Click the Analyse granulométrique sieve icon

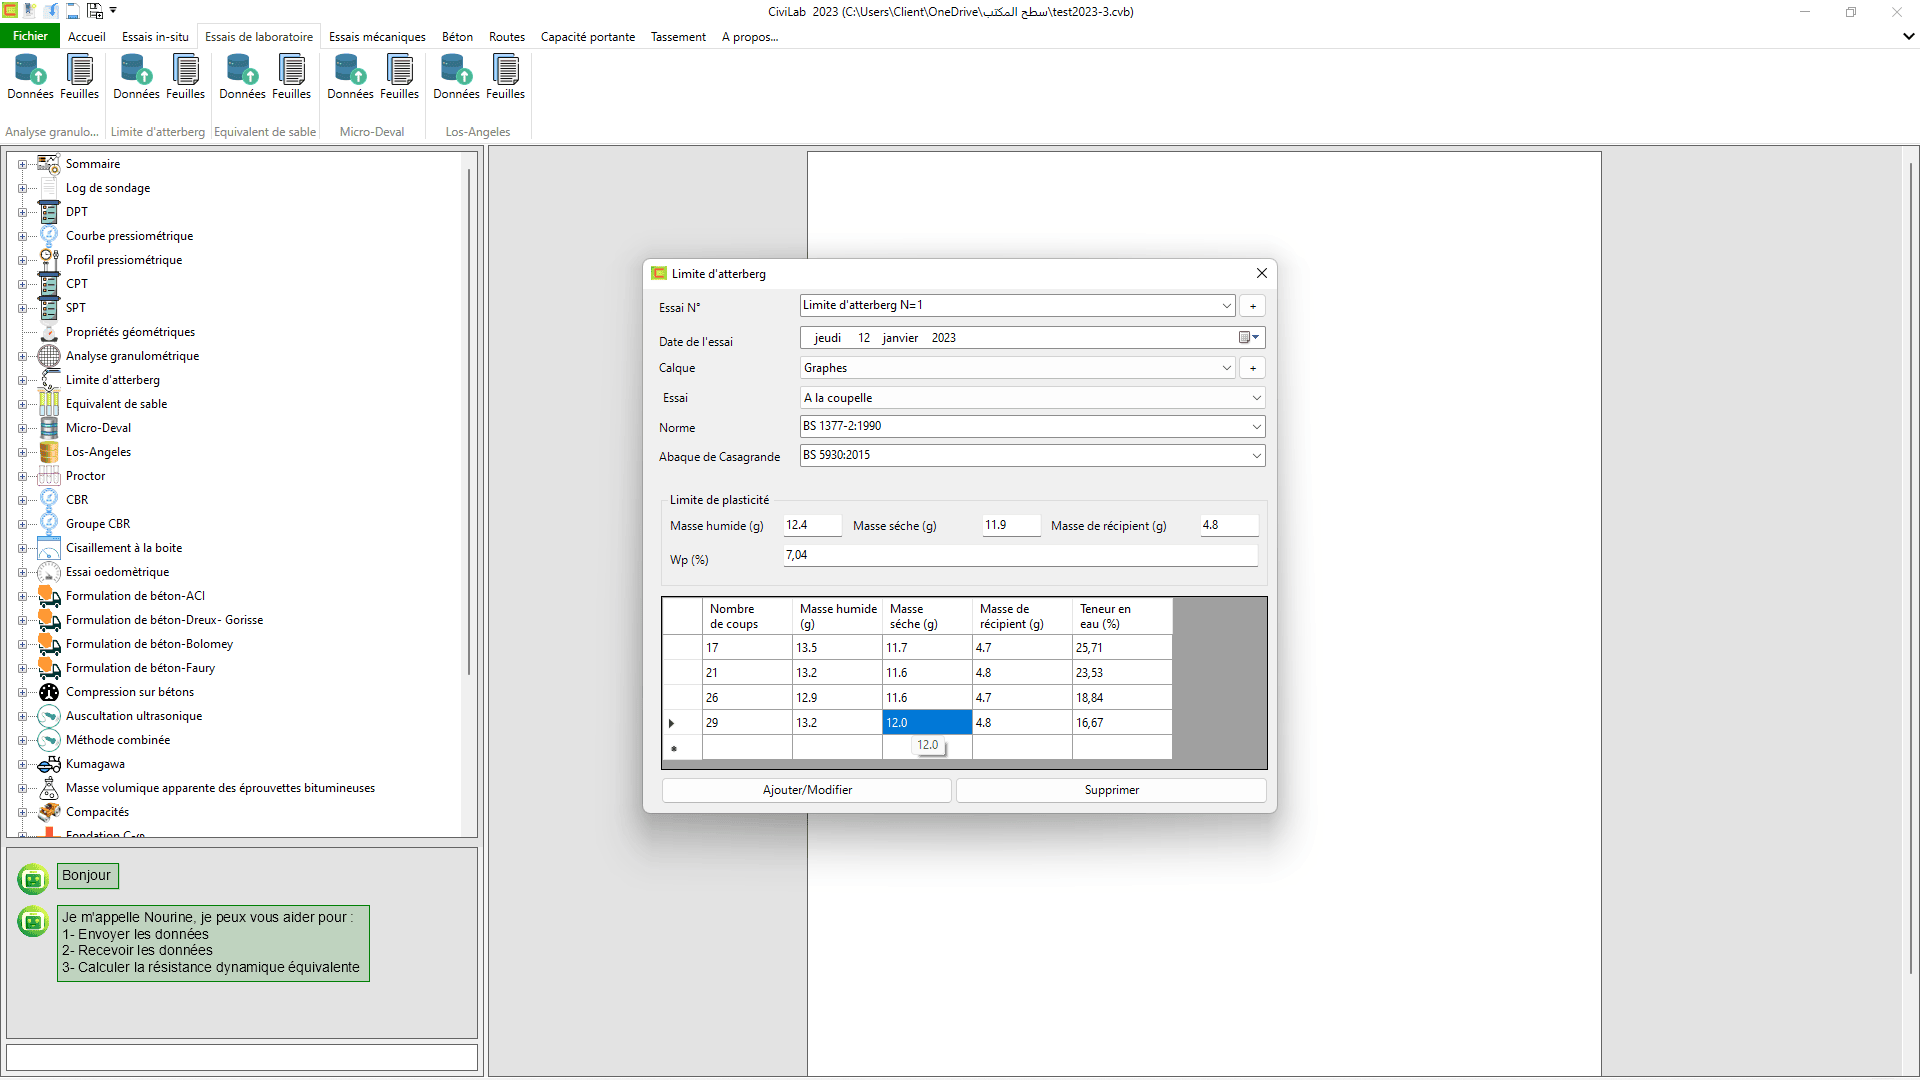(49, 356)
